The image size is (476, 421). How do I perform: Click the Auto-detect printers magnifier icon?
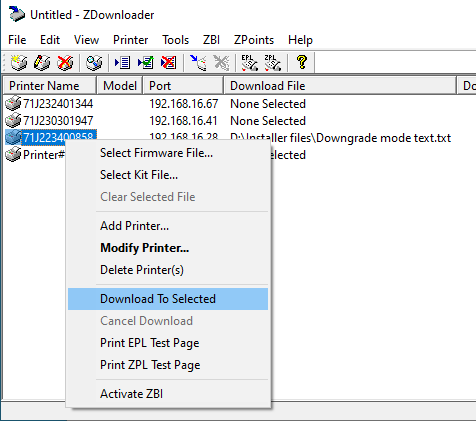94,62
